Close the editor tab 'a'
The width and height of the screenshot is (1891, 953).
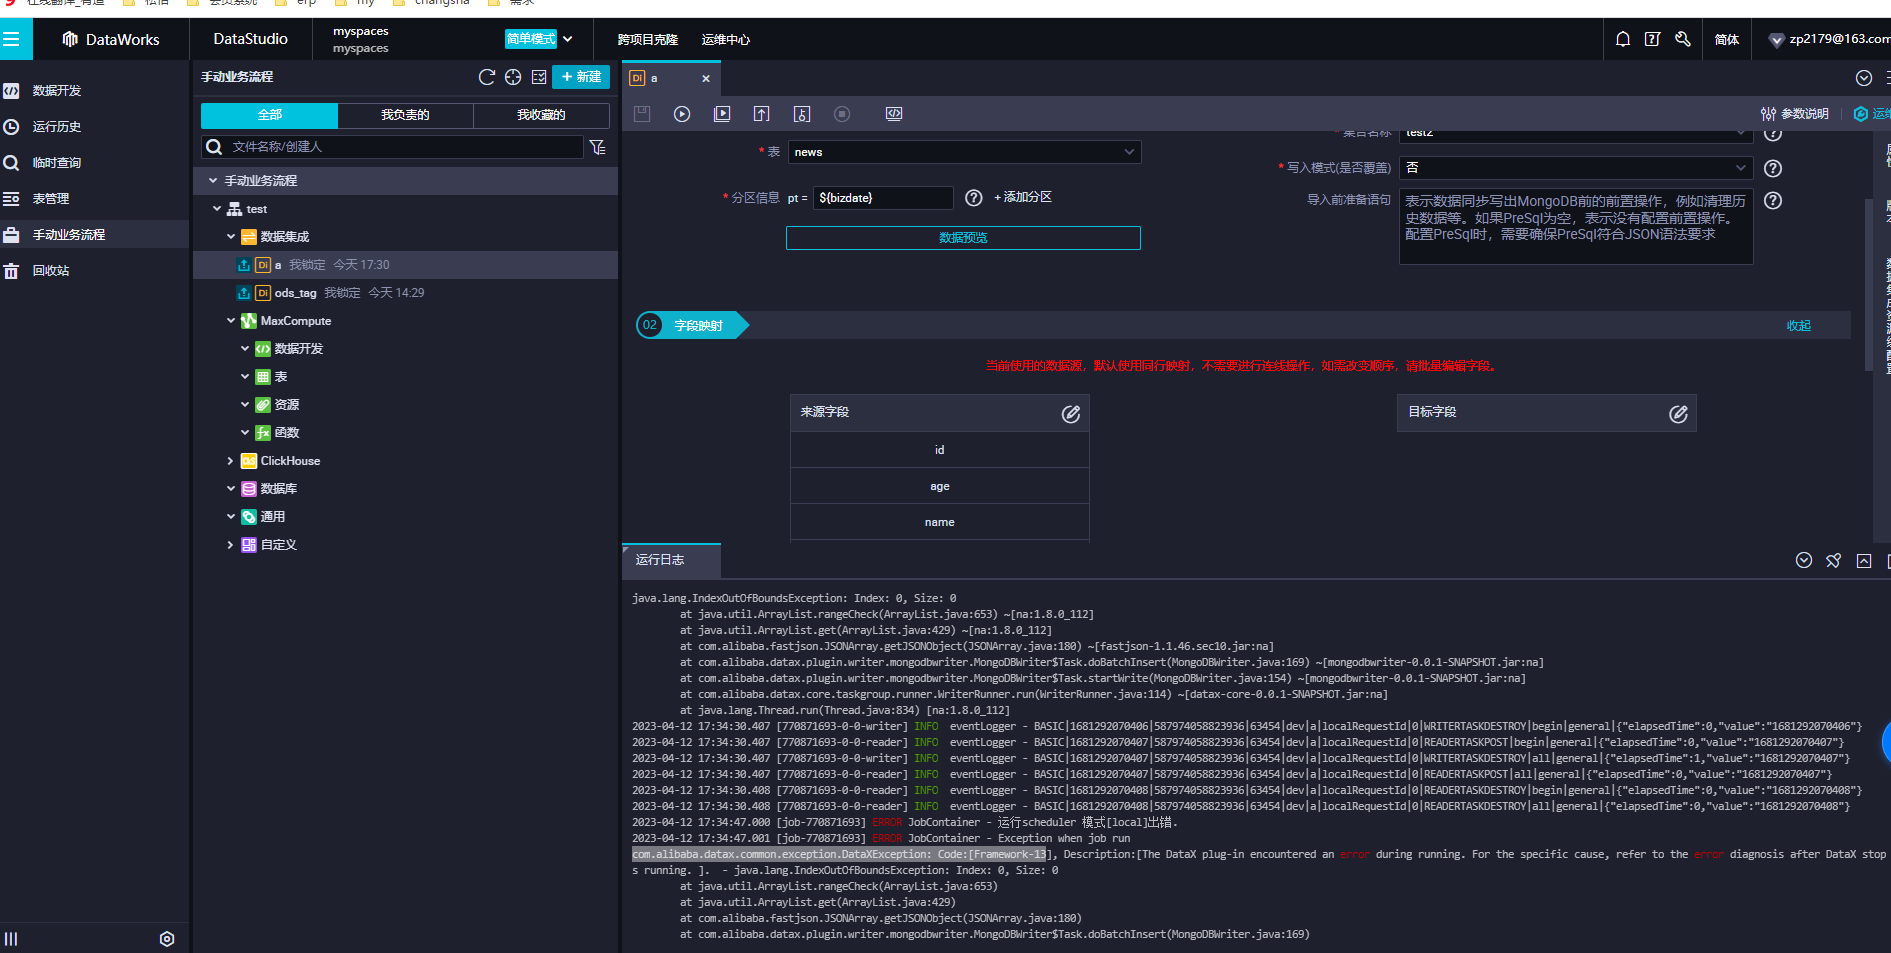pyautogui.click(x=706, y=78)
